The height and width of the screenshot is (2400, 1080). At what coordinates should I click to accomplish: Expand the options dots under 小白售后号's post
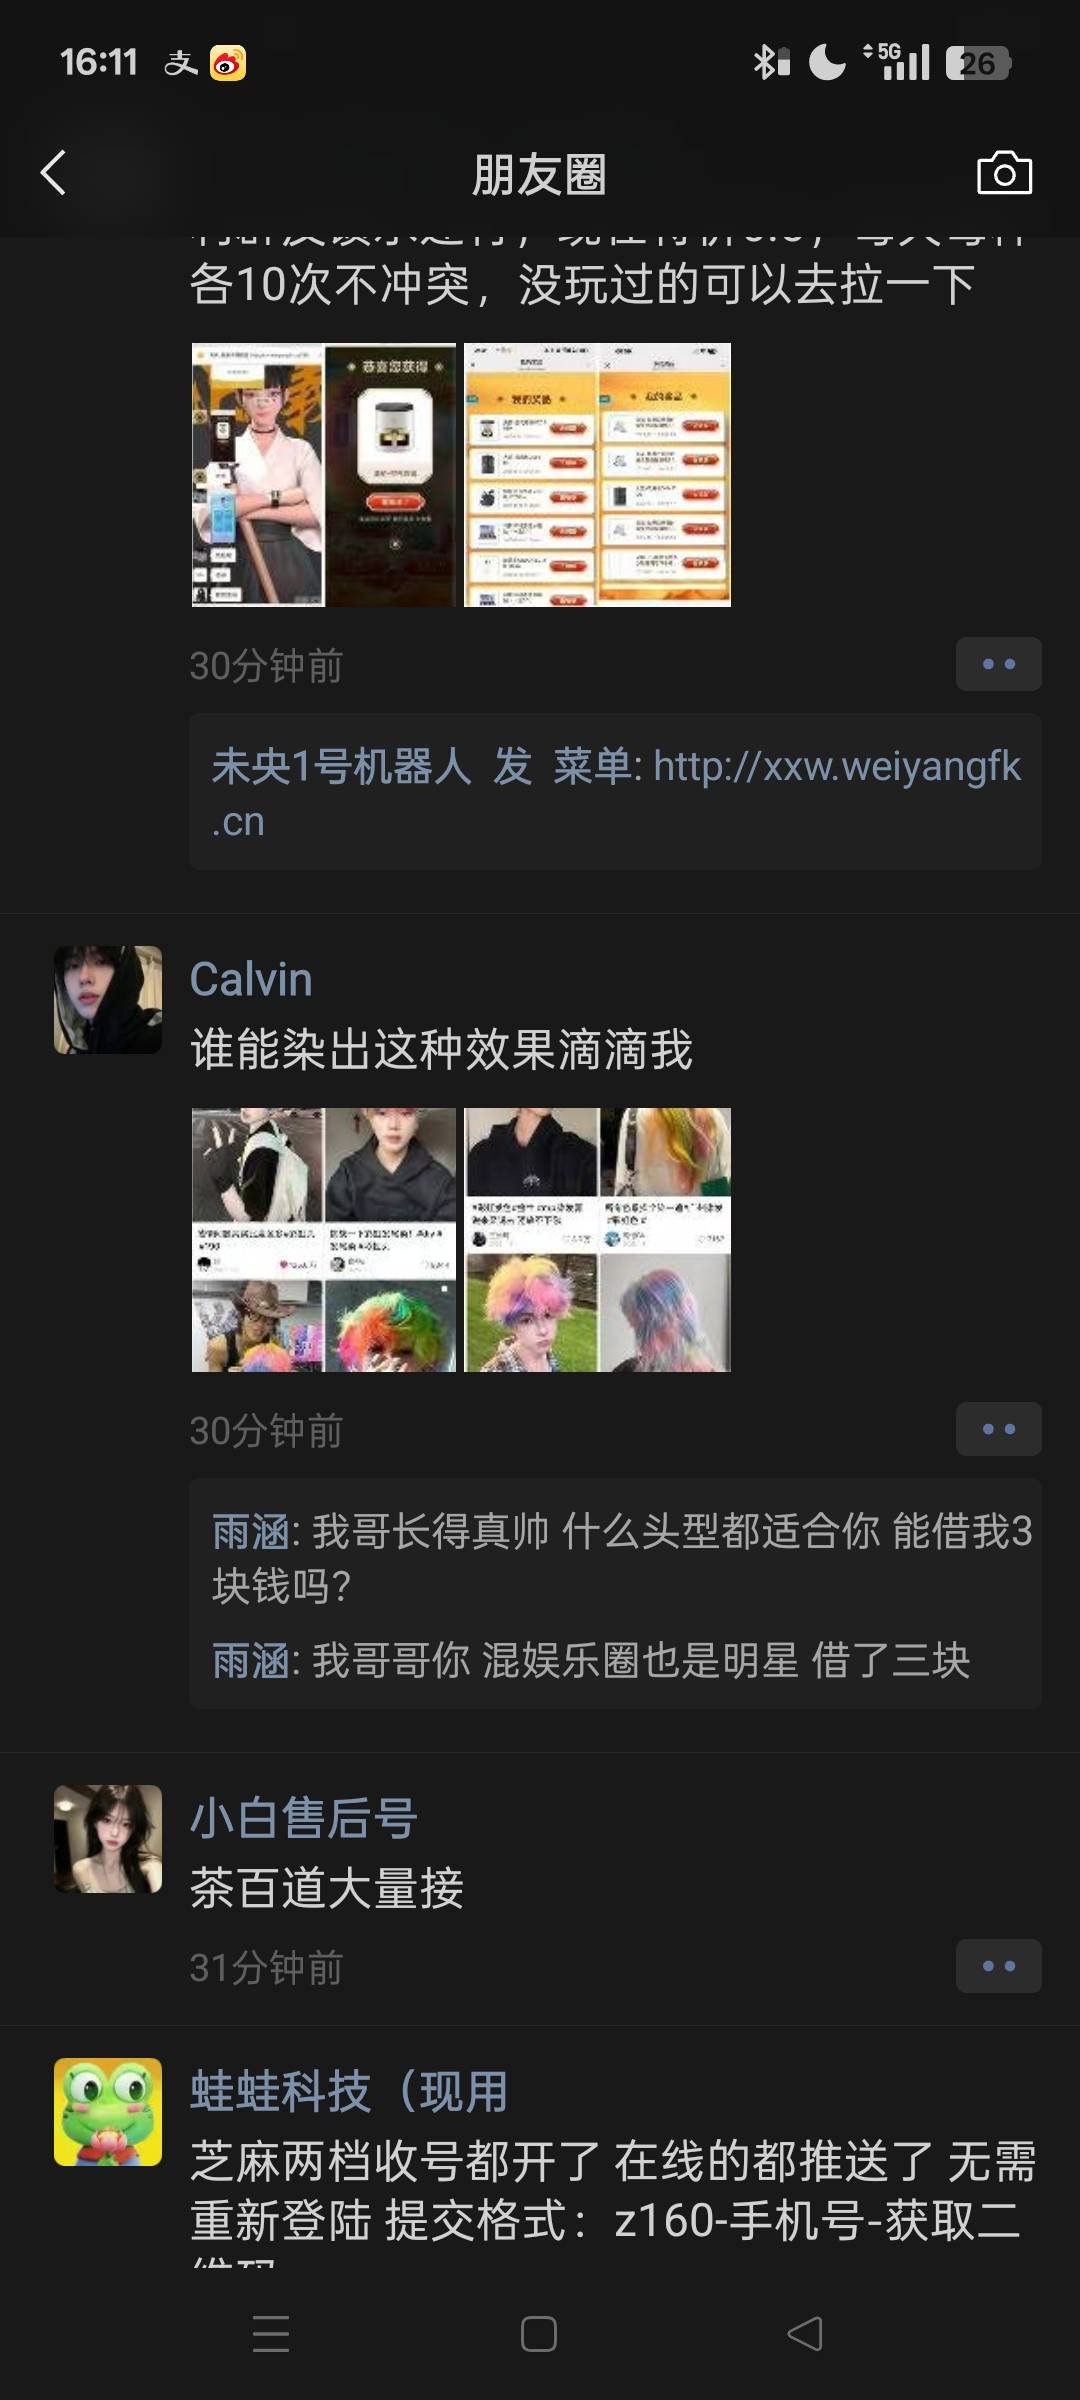pyautogui.click(x=998, y=1965)
